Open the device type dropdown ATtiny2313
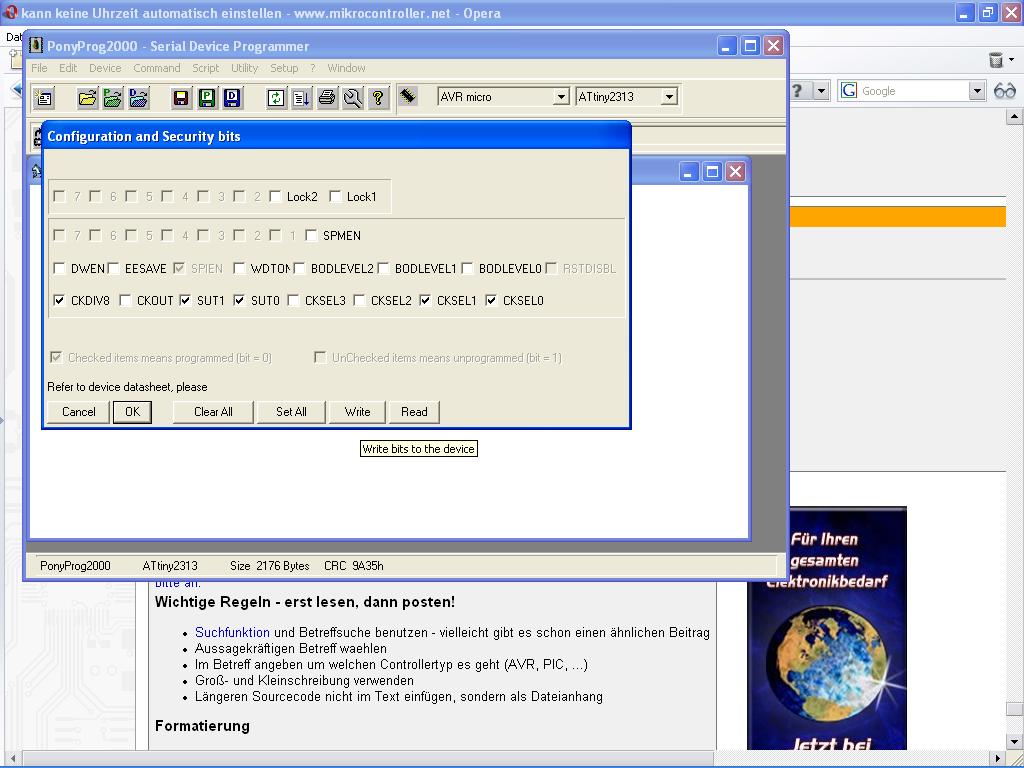The height and width of the screenshot is (768, 1024). point(669,97)
